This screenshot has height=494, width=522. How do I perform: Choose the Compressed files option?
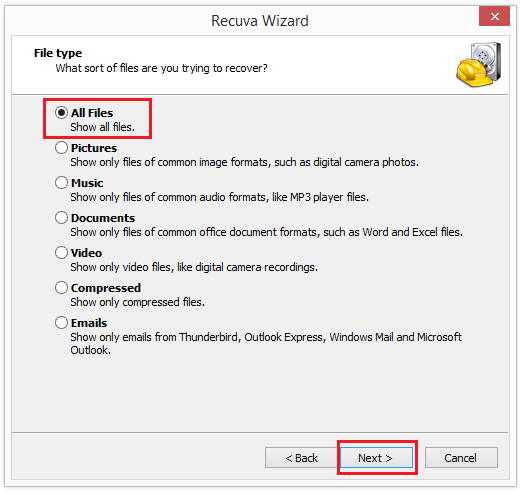(x=61, y=288)
